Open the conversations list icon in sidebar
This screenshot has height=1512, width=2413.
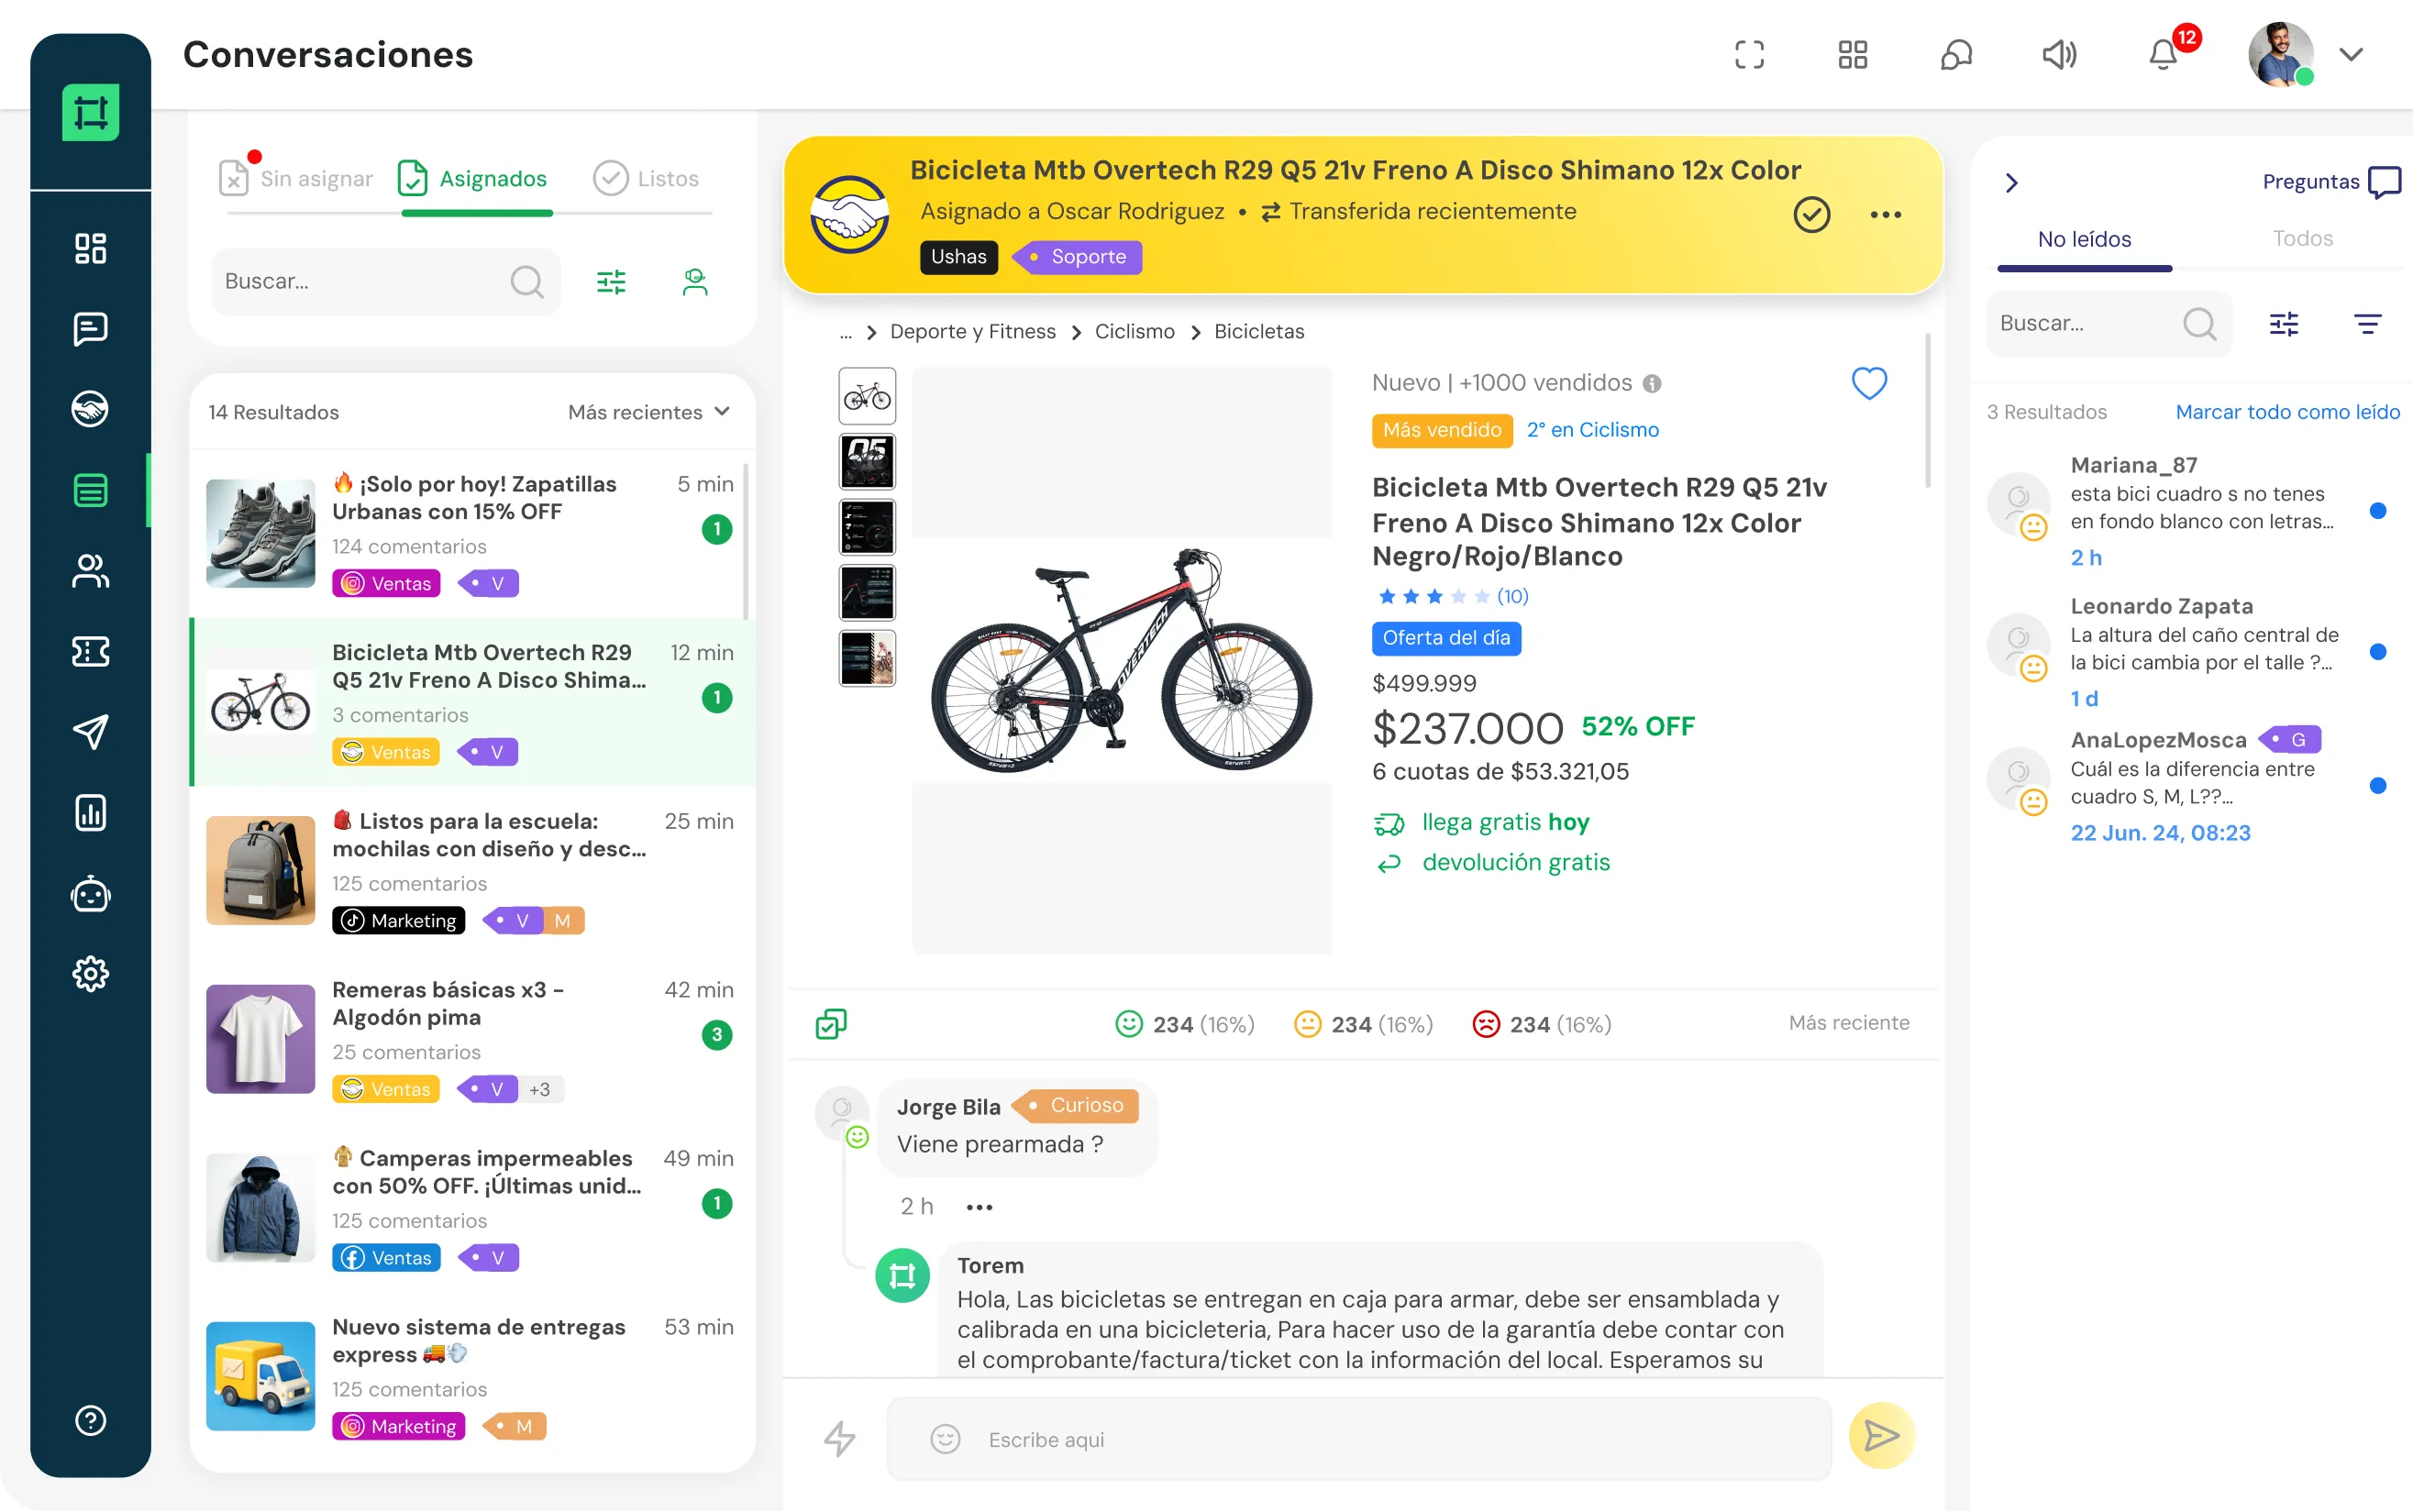click(90, 490)
